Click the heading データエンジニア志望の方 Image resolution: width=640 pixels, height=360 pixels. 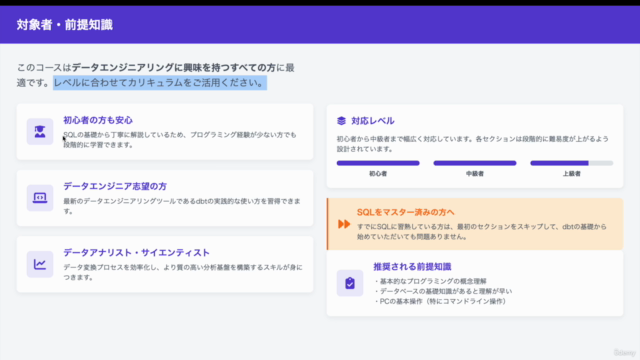[x=115, y=187]
